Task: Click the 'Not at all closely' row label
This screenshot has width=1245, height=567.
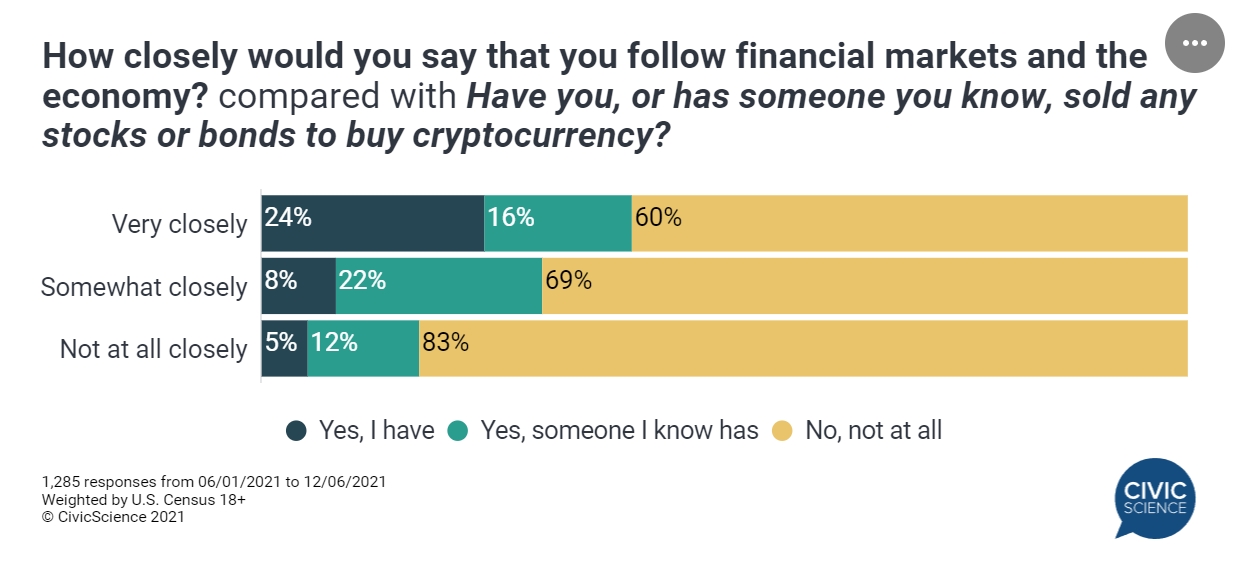Action: tap(153, 349)
